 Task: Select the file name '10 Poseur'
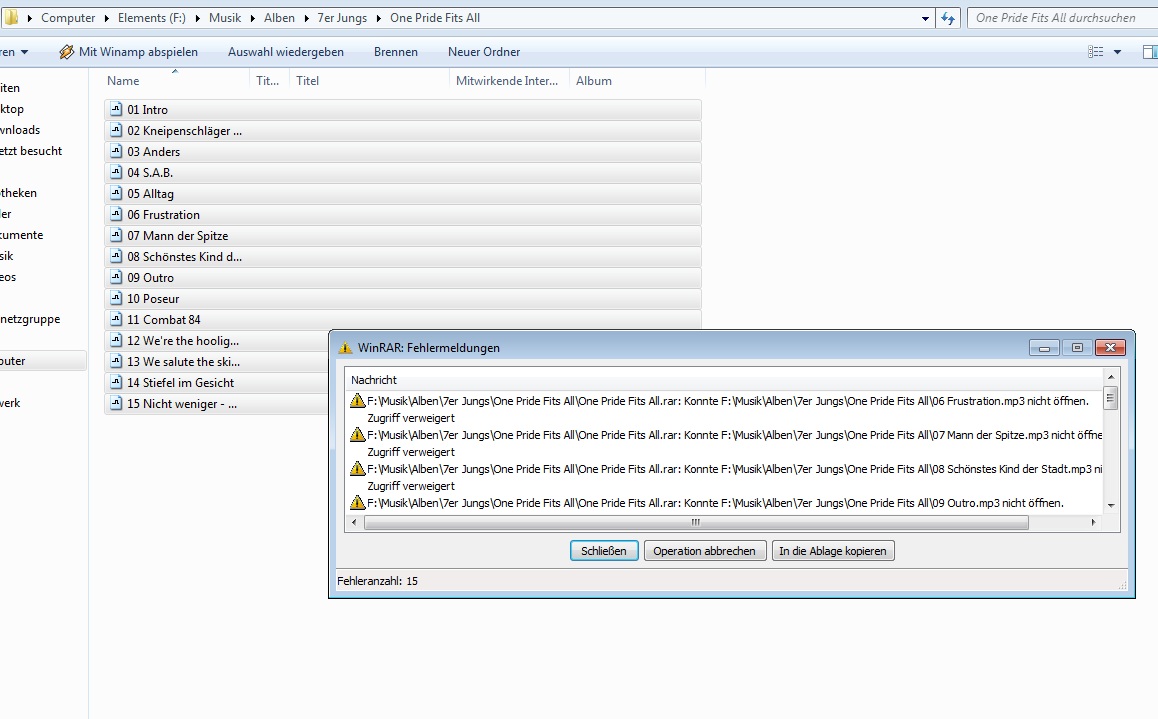(x=153, y=298)
